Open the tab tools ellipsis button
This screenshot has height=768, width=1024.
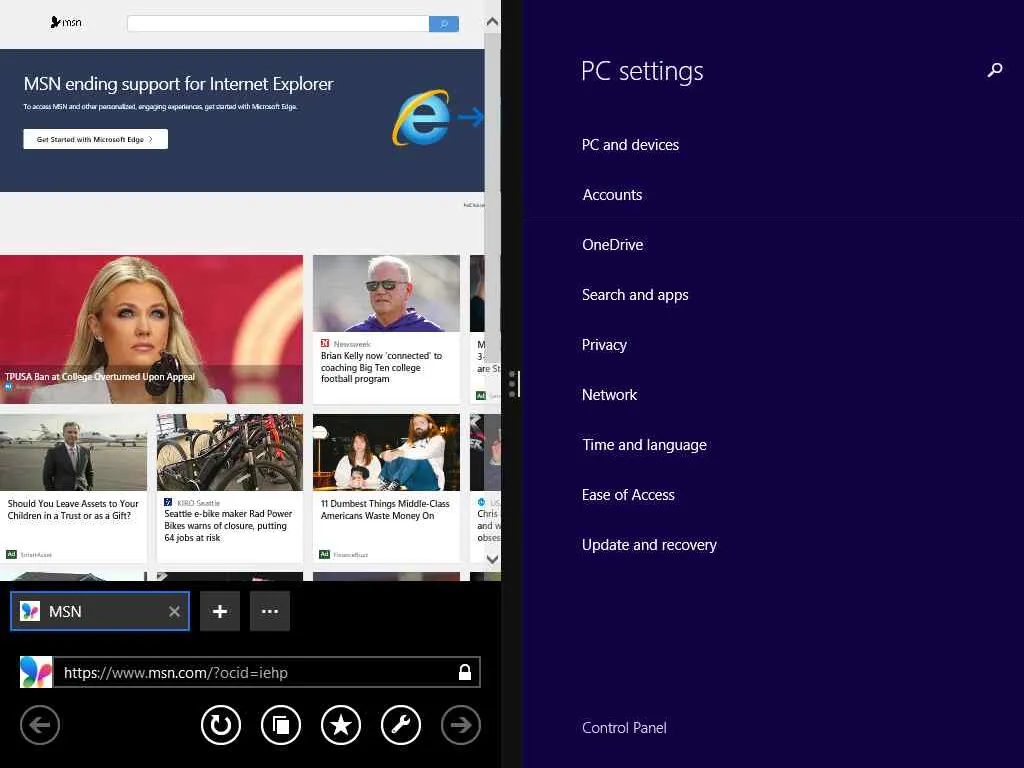tap(270, 611)
